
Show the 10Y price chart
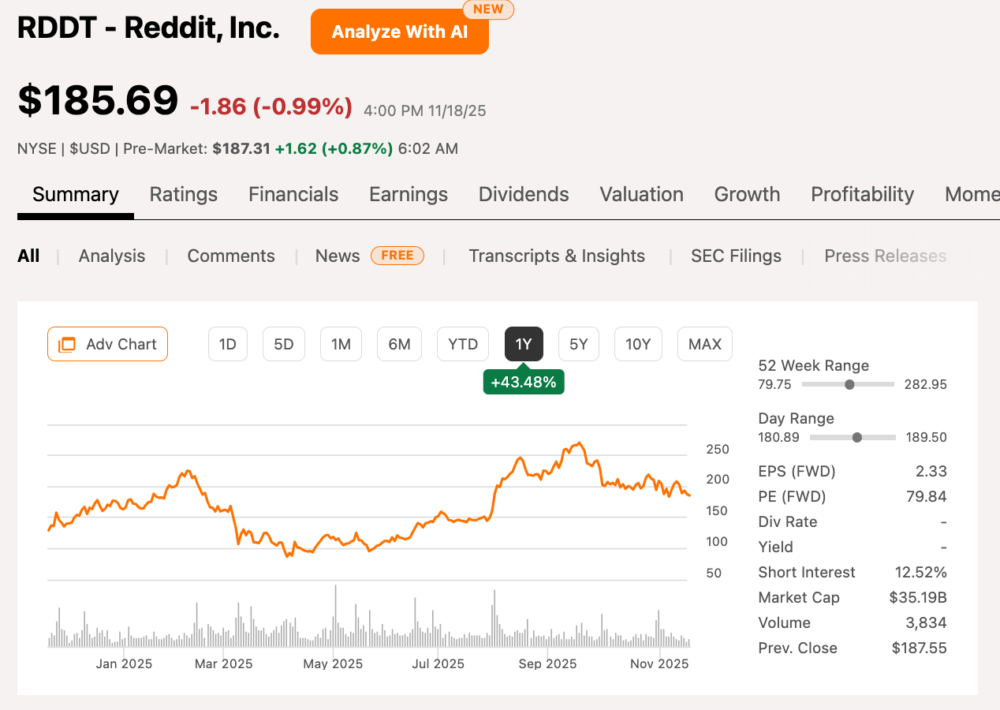(x=638, y=344)
